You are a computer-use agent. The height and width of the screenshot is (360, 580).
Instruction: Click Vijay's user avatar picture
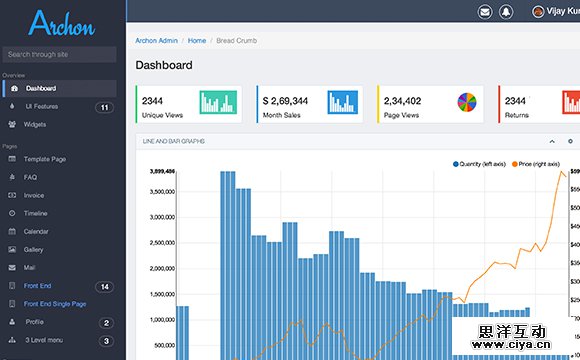tap(538, 12)
